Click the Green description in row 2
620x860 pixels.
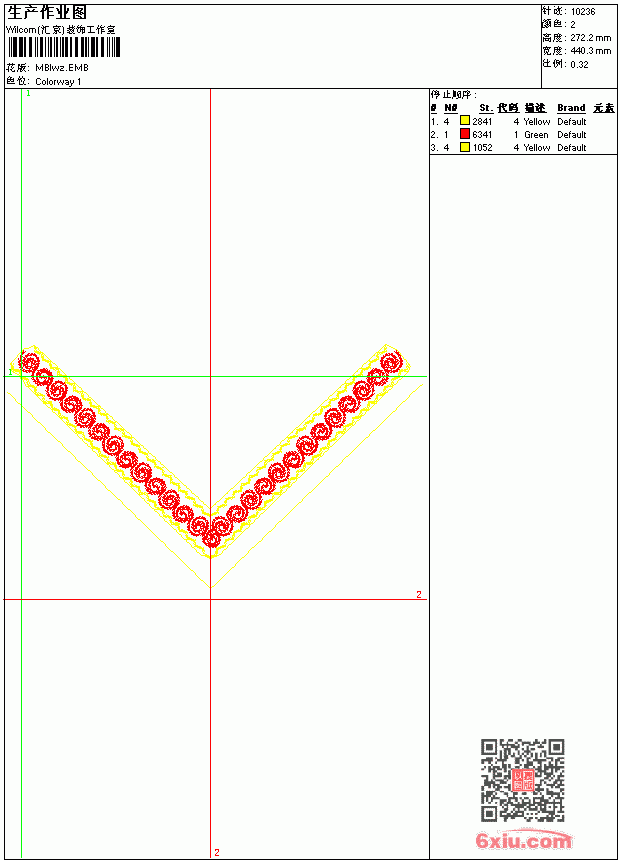pos(536,134)
